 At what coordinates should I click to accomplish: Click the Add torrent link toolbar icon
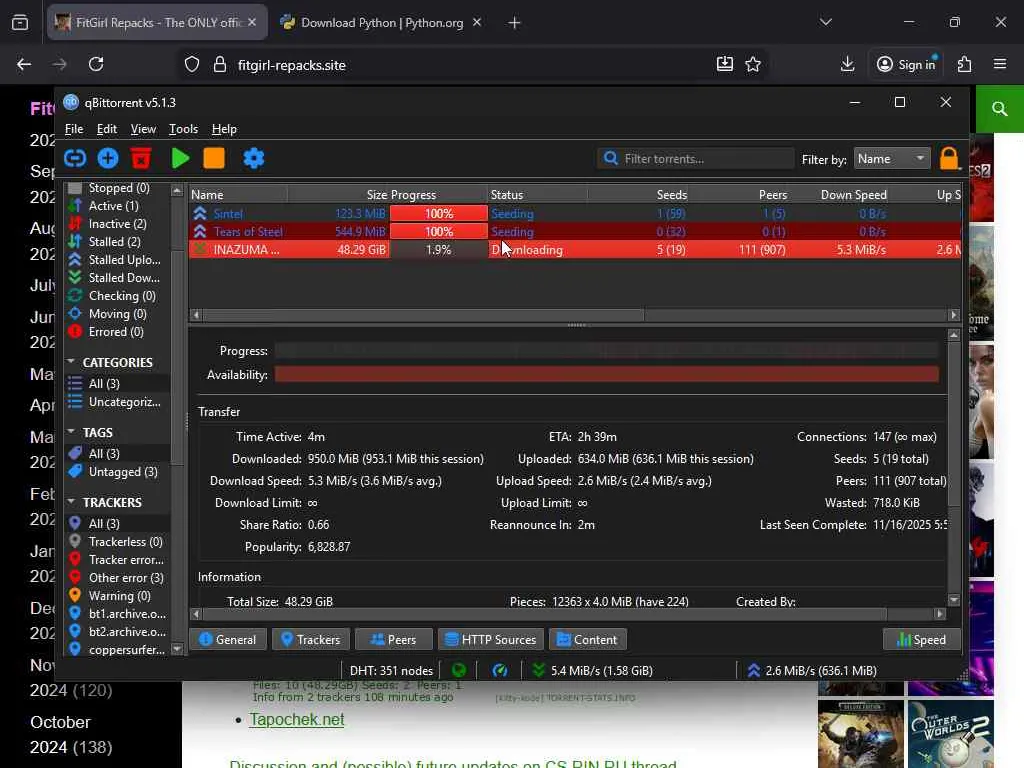pos(75,158)
